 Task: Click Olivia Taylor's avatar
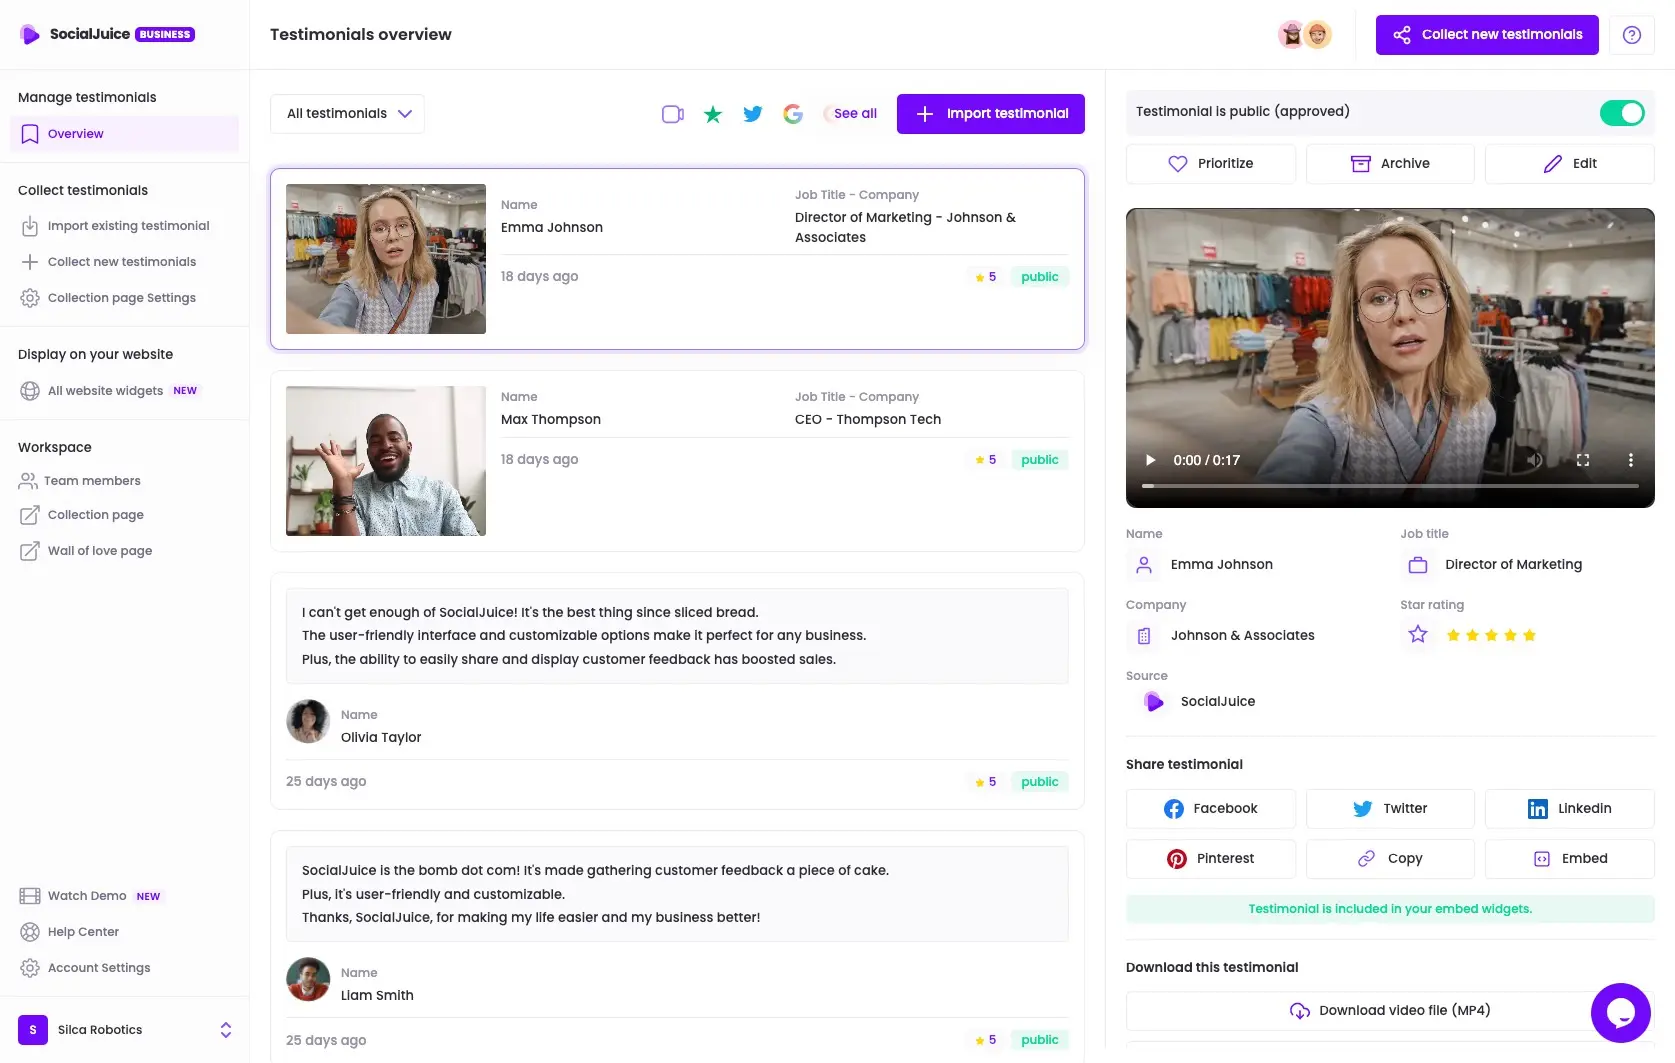click(x=308, y=721)
